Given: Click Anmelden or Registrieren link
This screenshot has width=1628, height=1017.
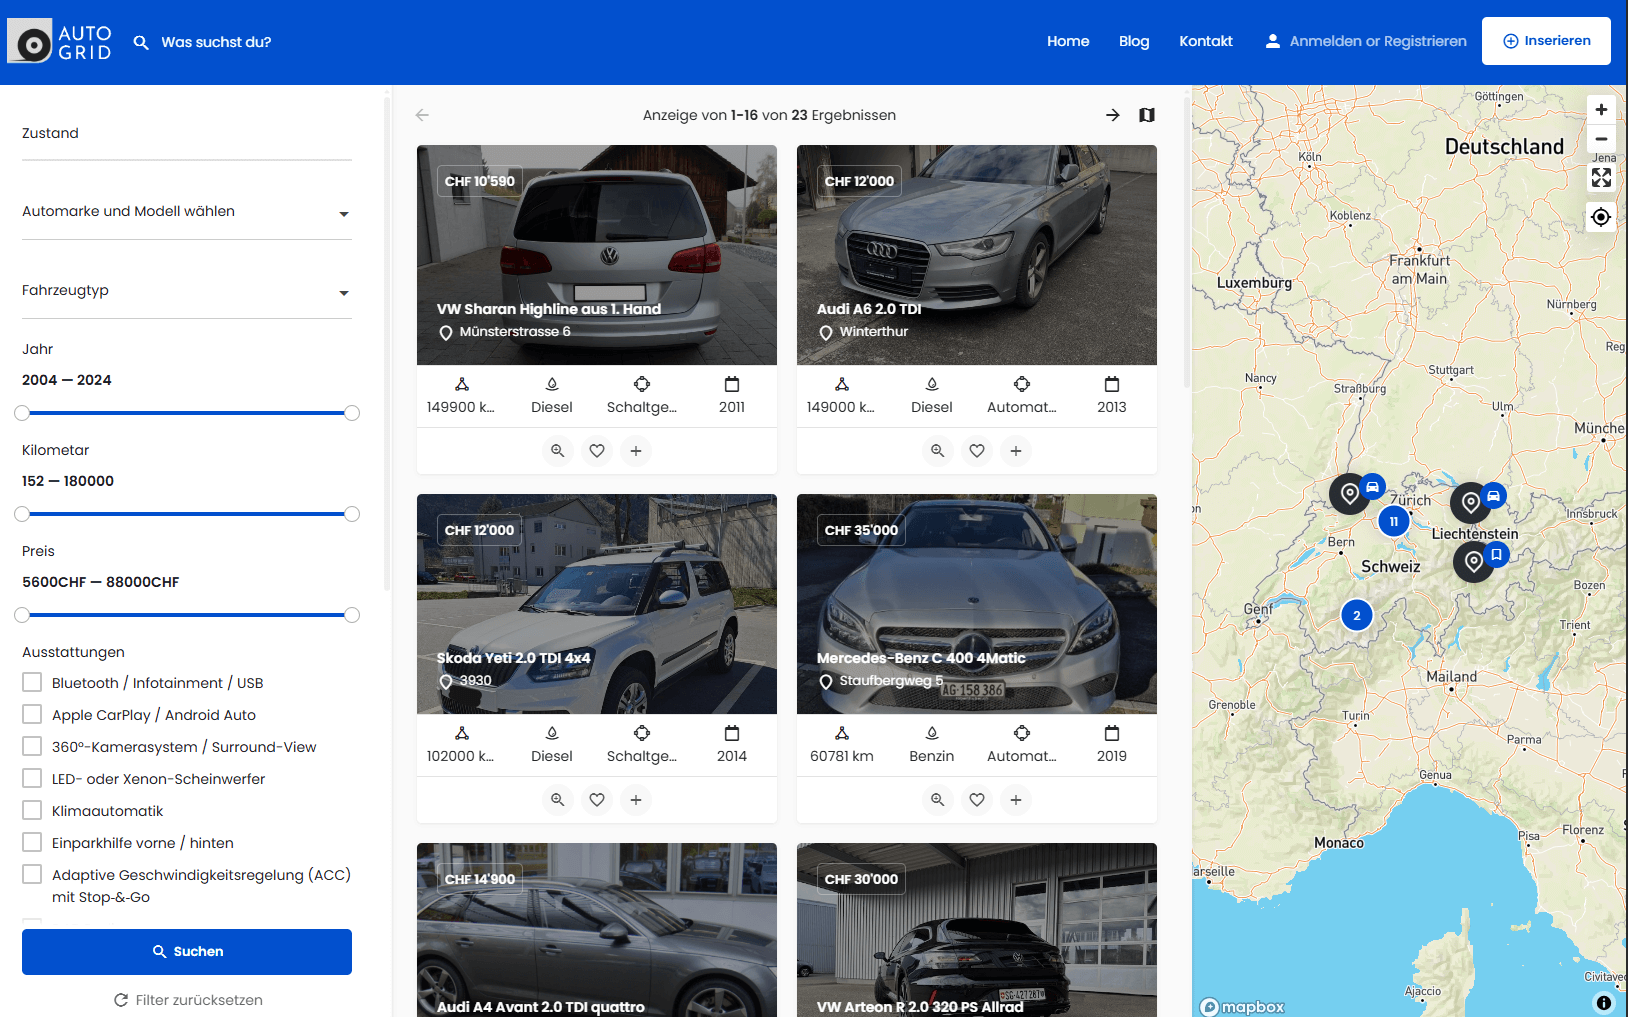Looking at the screenshot, I should coord(1378,41).
